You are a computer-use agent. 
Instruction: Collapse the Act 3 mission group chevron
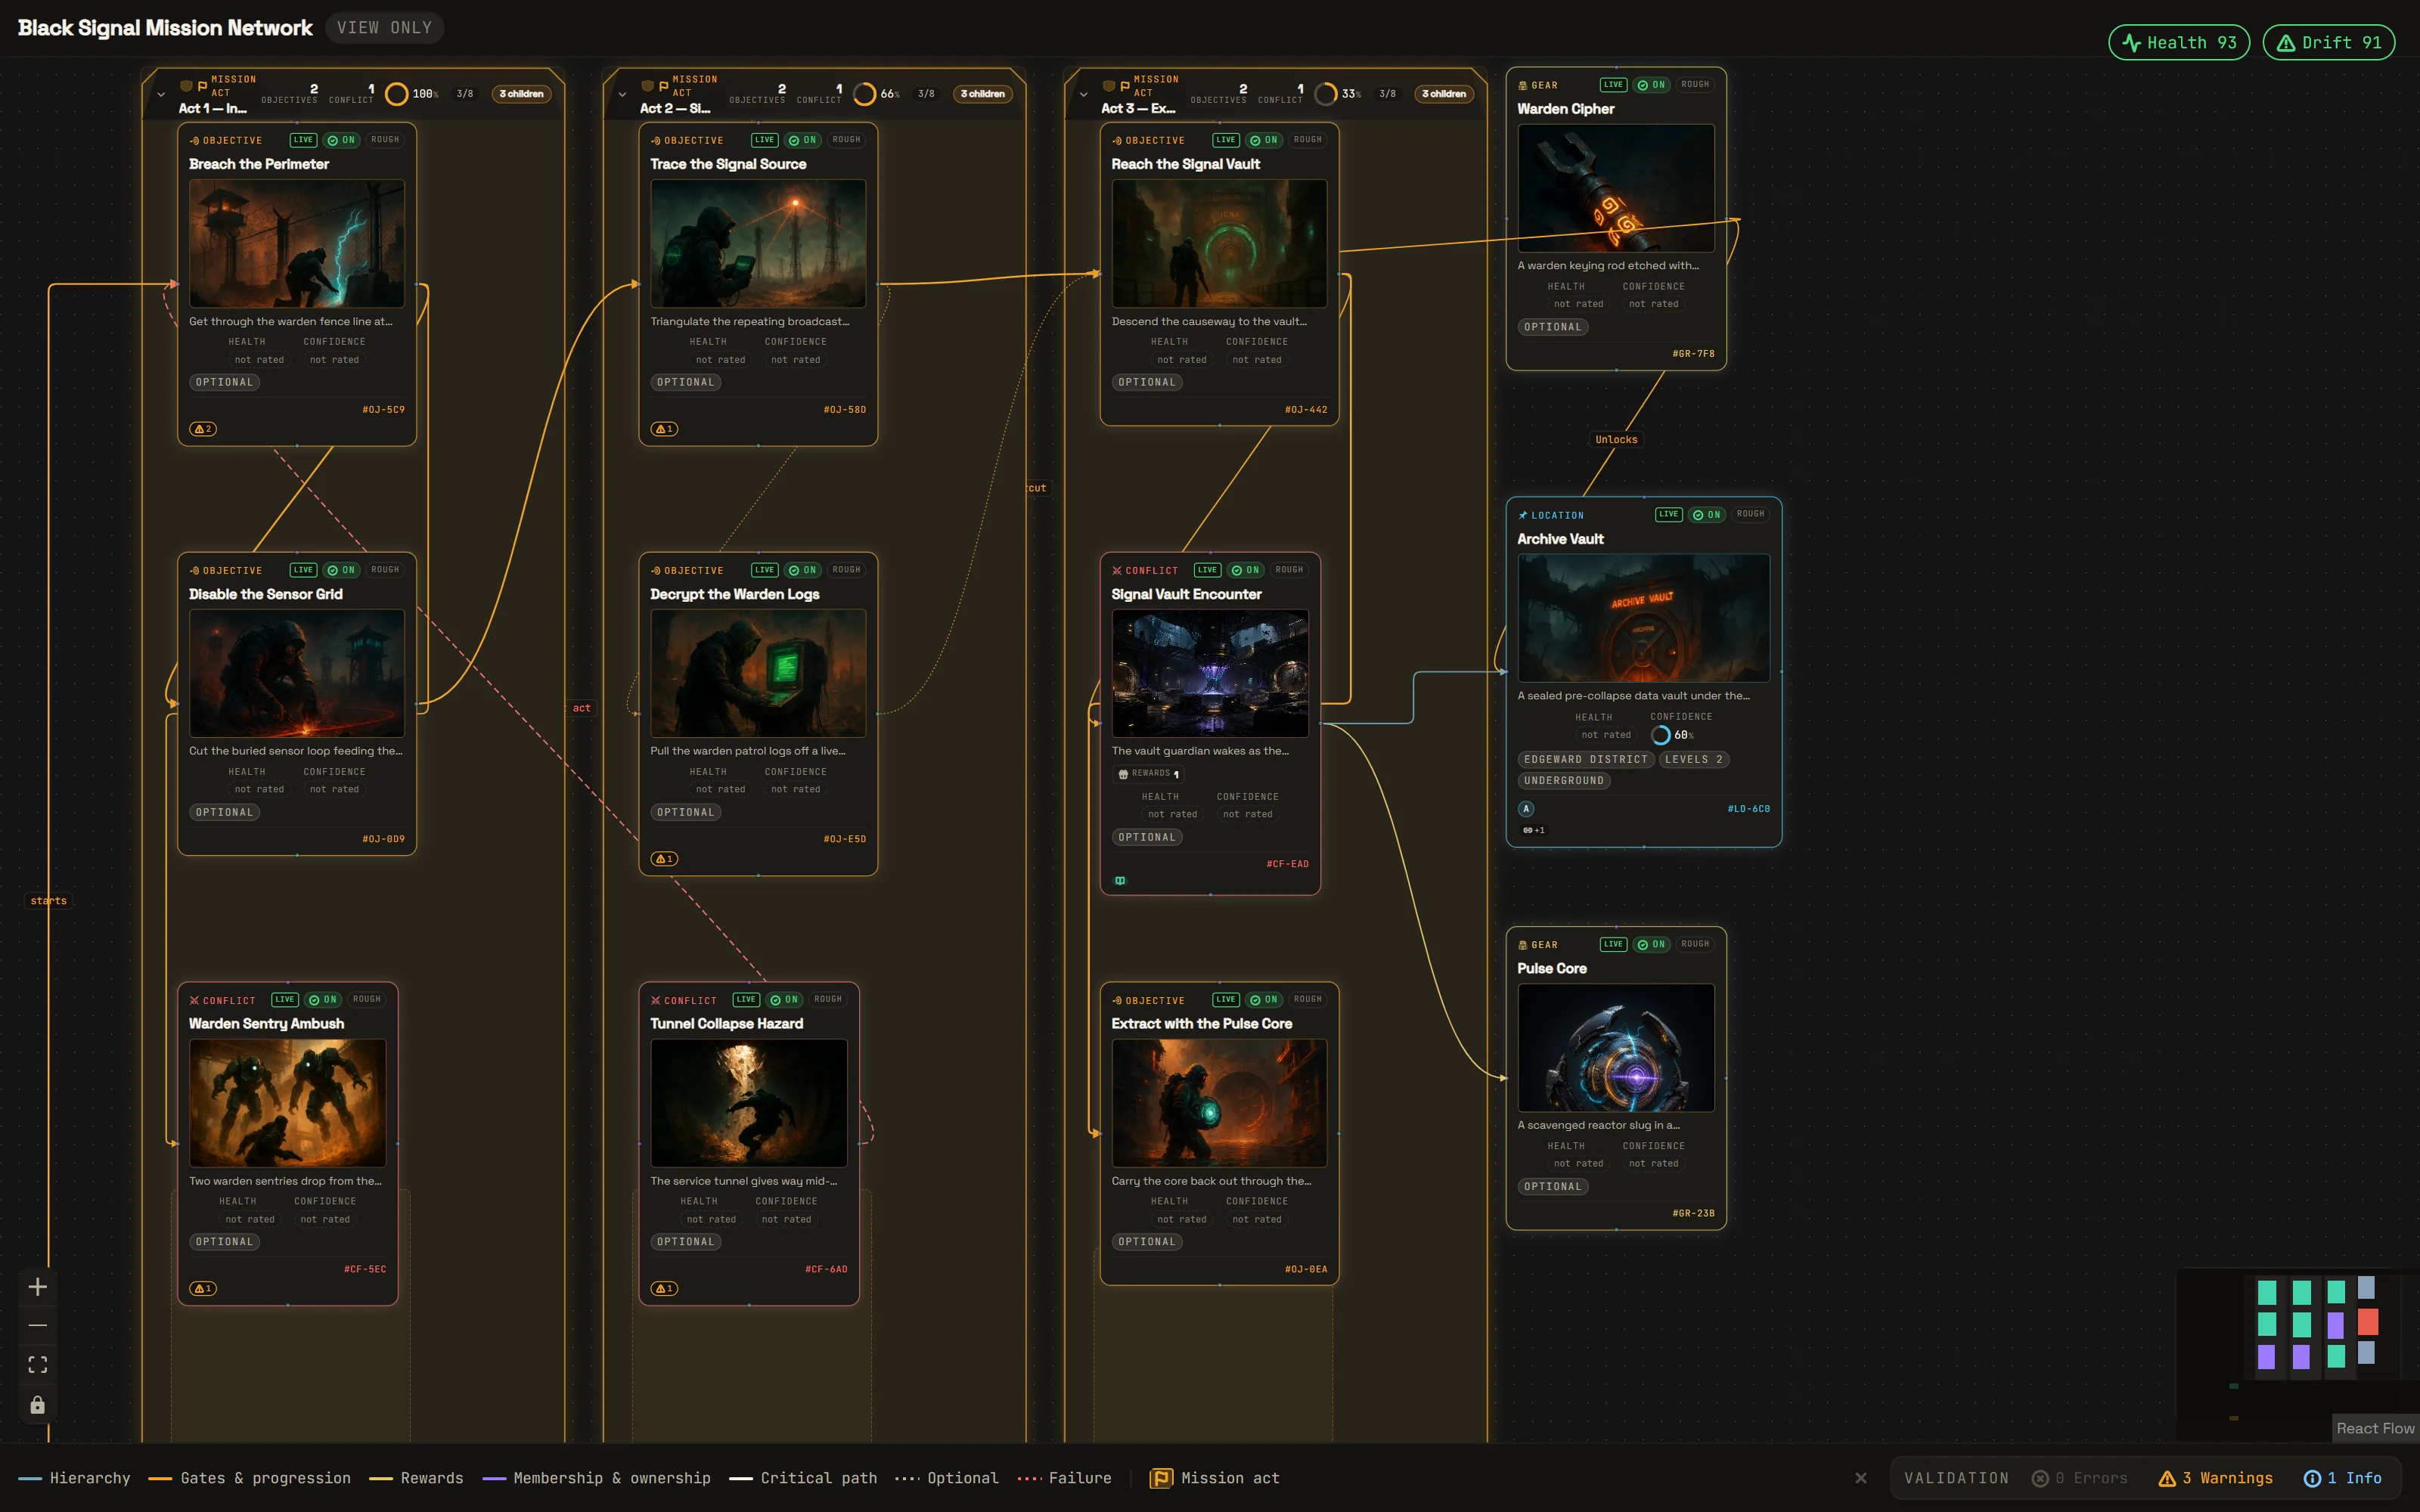click(1083, 95)
